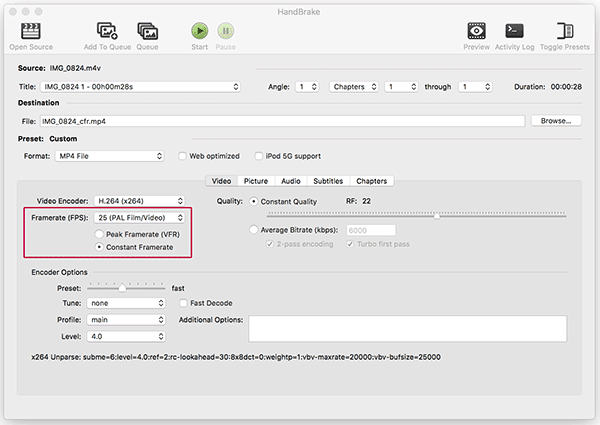The image size is (600, 425).
Task: Enable Web optimized checkbox
Action: [x=182, y=156]
